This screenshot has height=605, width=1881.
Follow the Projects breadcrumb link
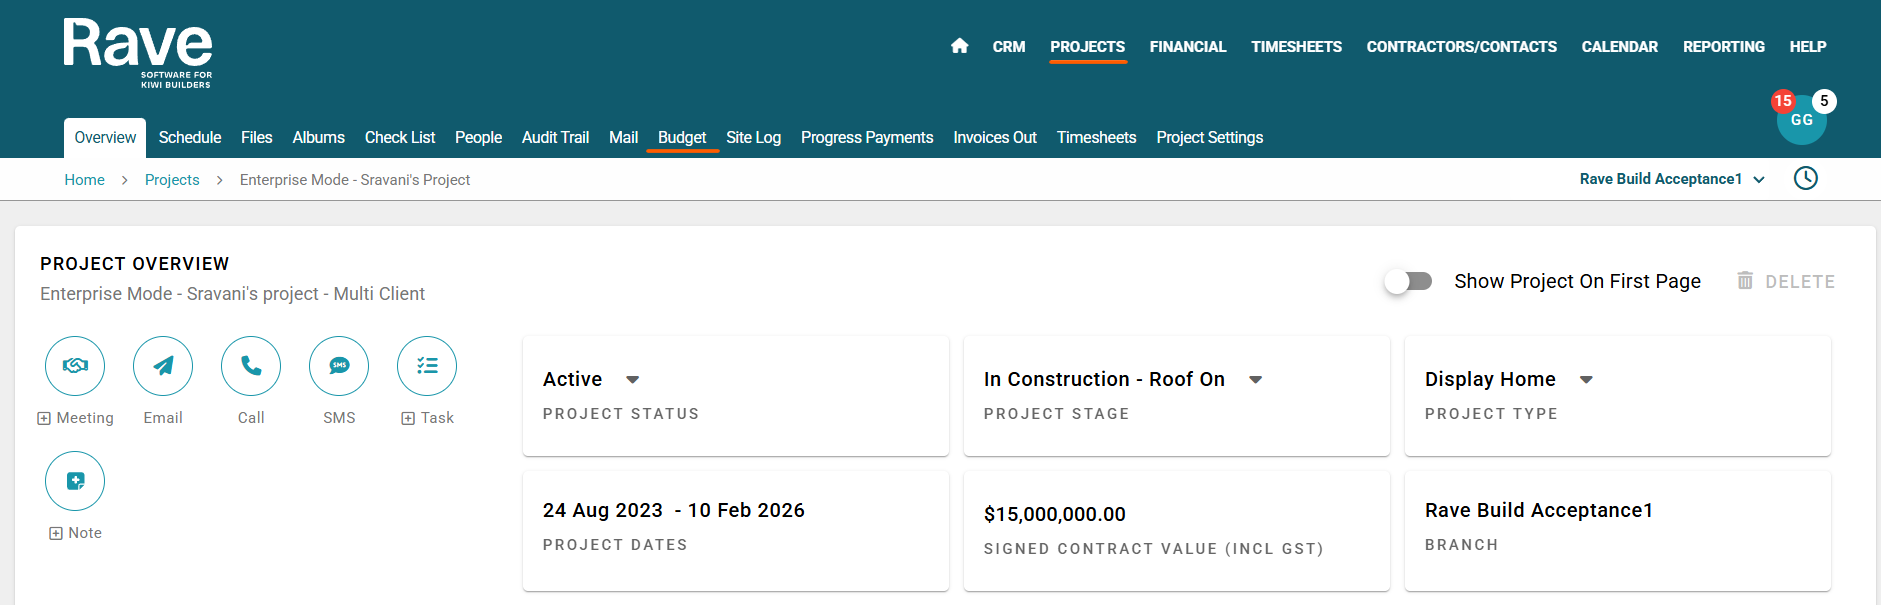172,180
